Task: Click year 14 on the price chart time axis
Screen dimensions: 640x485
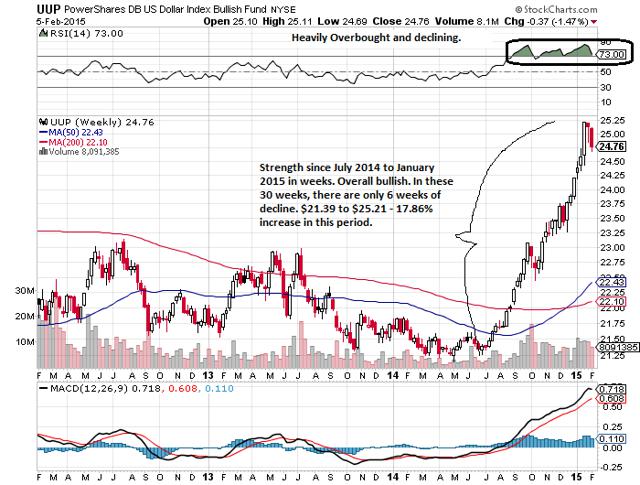Action: point(392,375)
